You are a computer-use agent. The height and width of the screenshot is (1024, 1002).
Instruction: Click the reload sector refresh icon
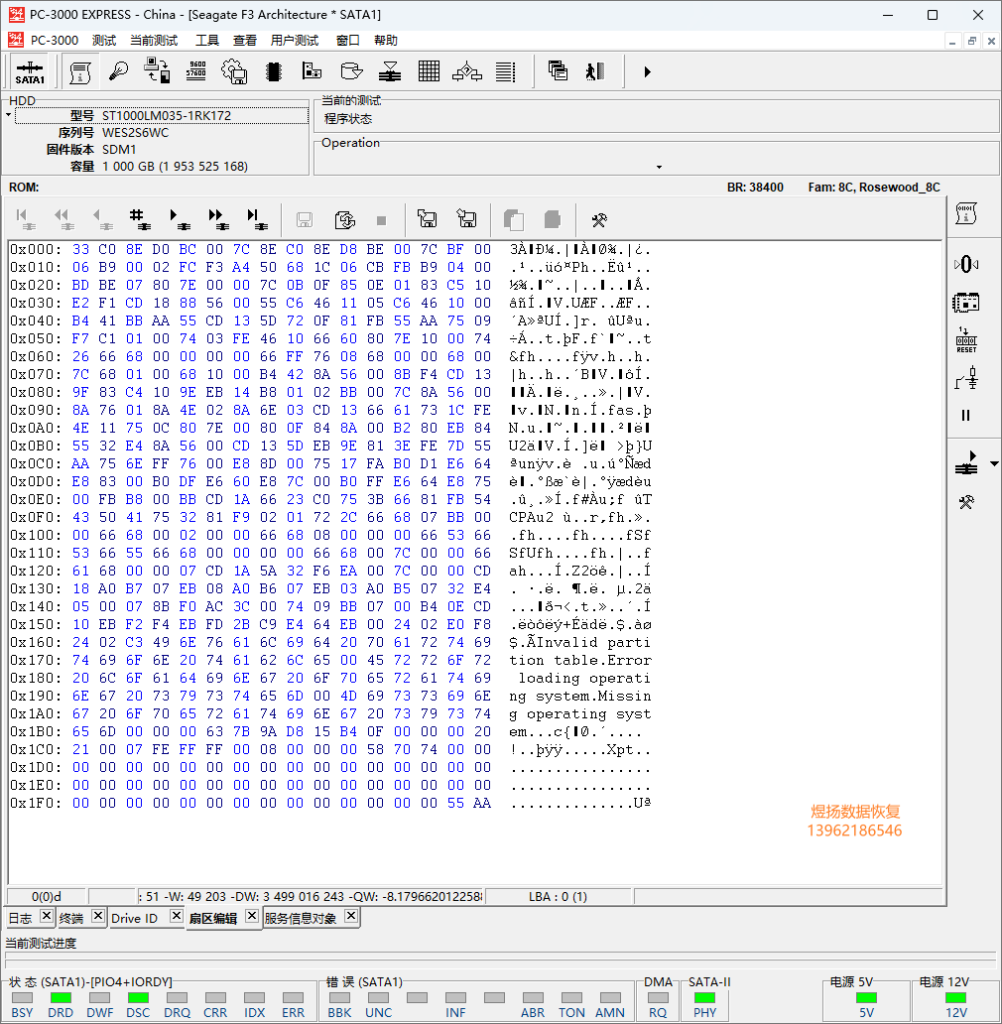click(344, 219)
